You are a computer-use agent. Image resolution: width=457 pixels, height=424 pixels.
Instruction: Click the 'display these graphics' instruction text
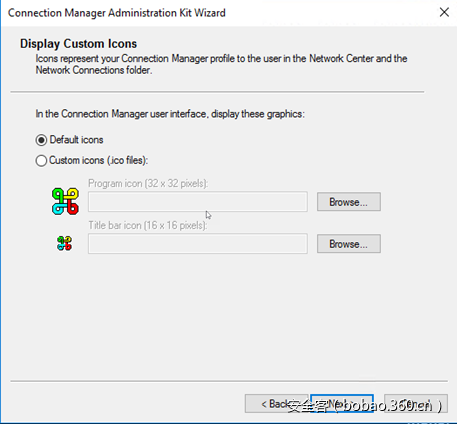pyautogui.click(x=170, y=114)
